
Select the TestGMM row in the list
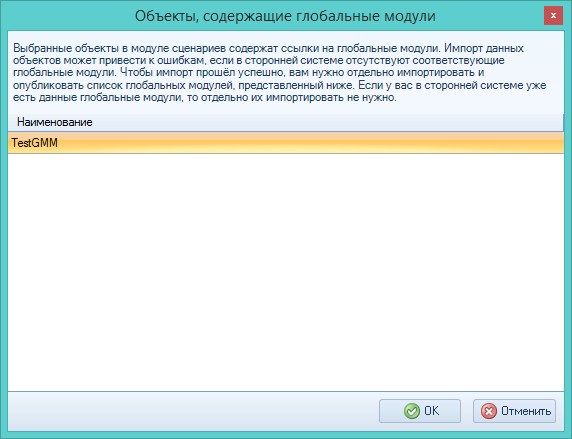[x=286, y=143]
